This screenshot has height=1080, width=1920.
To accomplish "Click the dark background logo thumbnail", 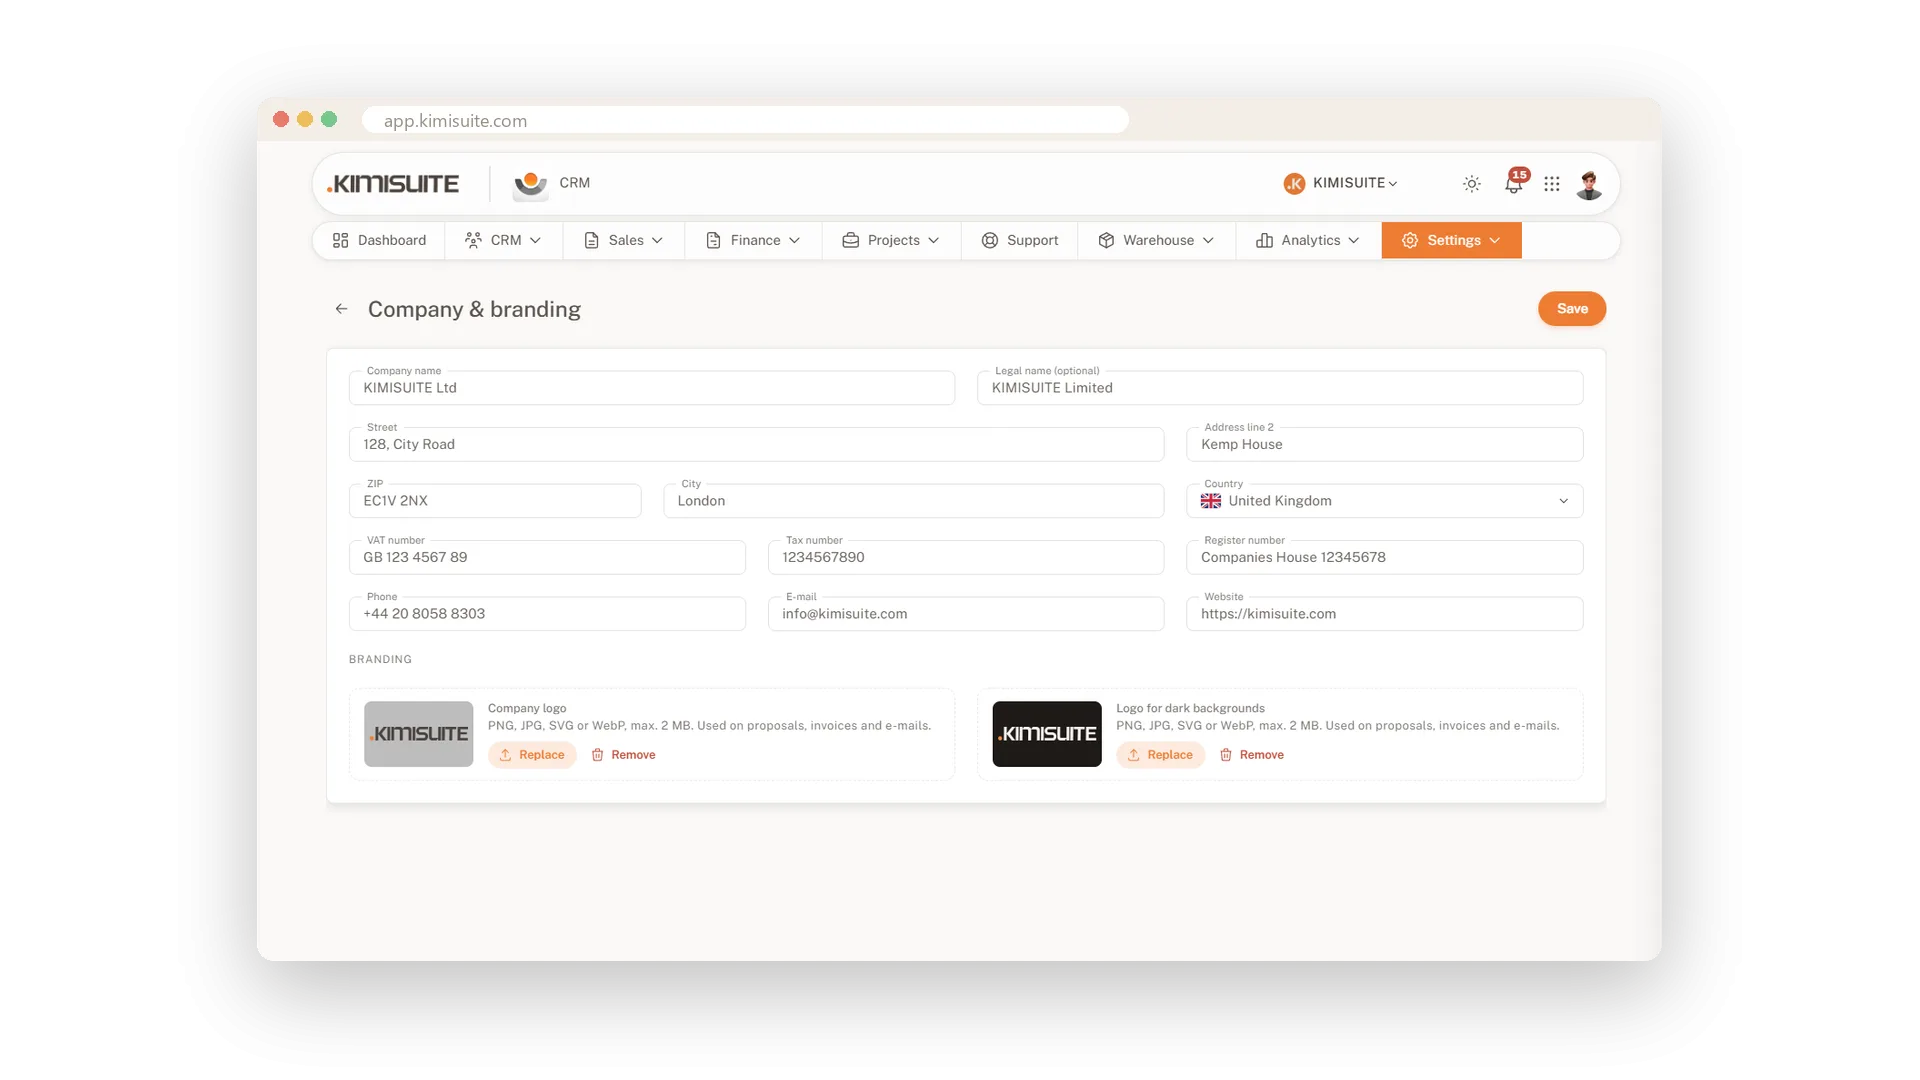I will [1047, 734].
